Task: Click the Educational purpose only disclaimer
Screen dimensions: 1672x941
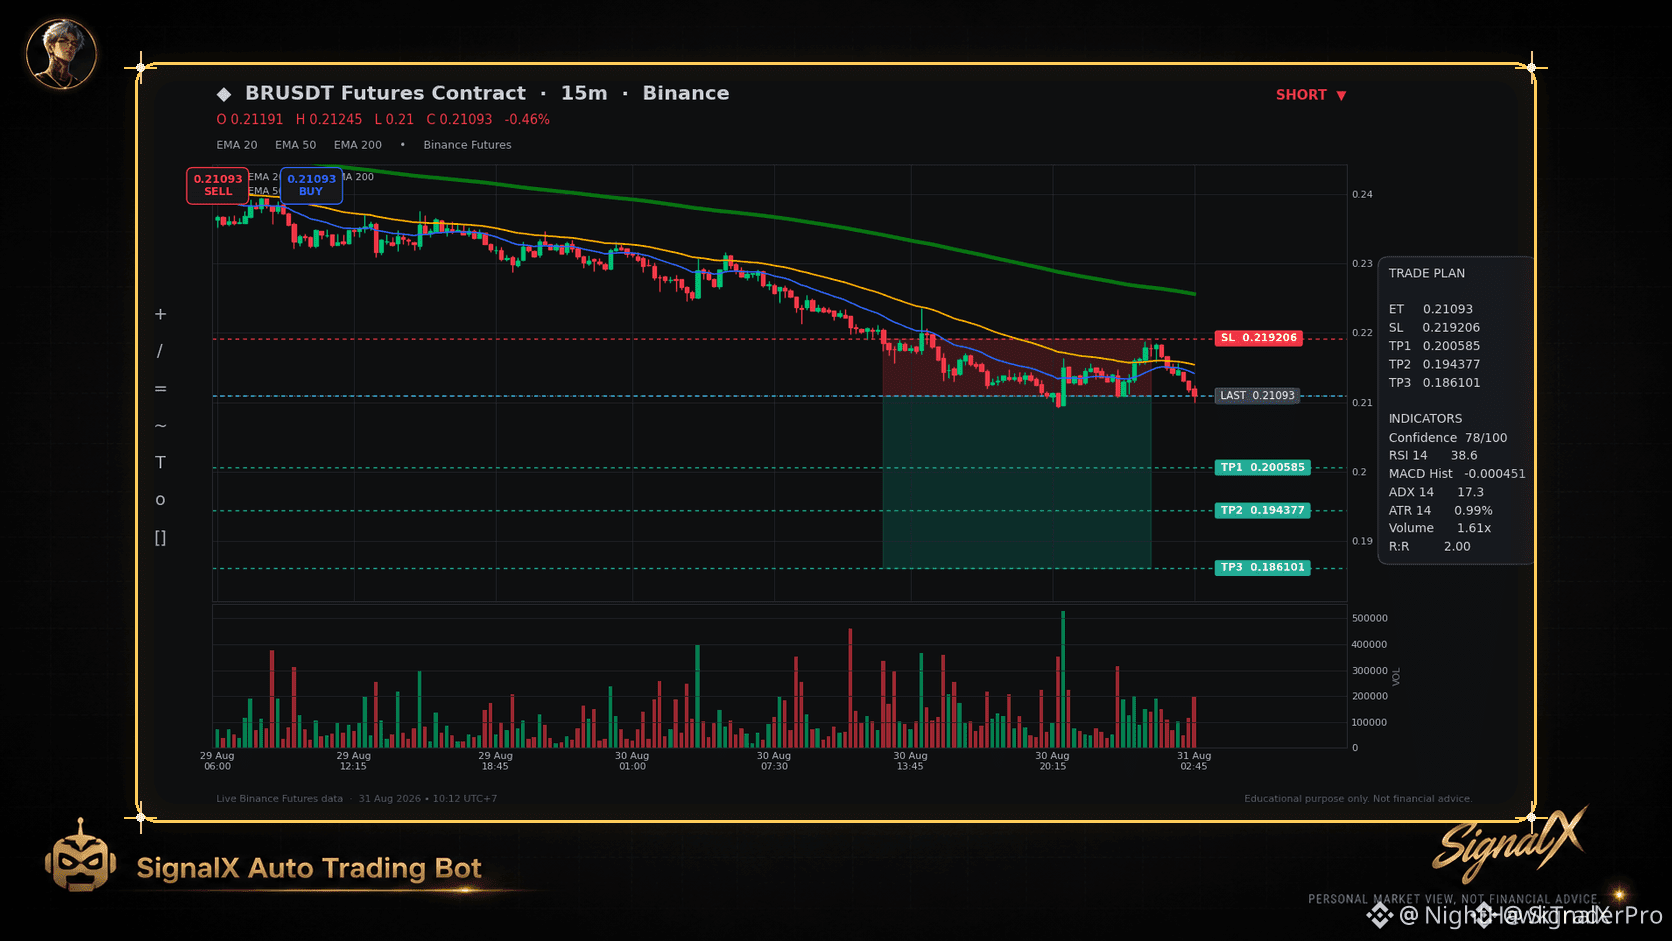Action: point(1358,799)
